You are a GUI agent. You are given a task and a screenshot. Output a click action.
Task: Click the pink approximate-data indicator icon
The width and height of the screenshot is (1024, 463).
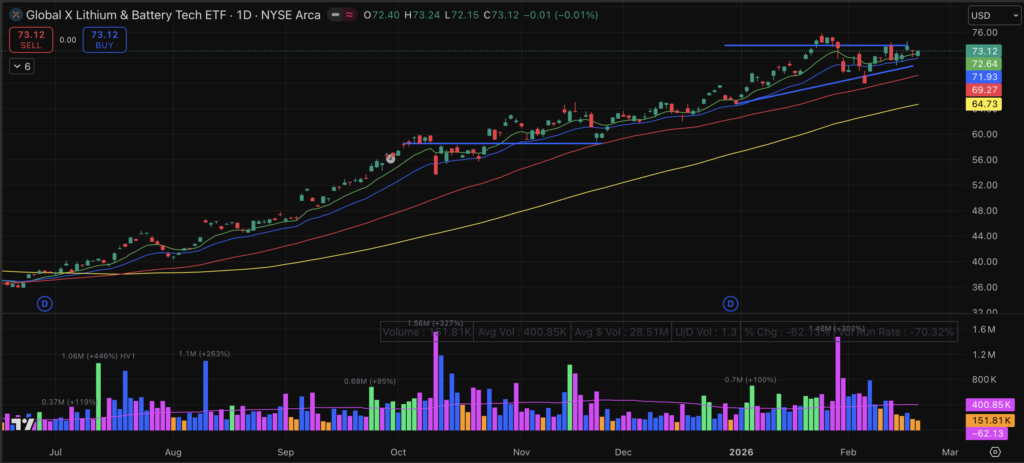tap(351, 16)
